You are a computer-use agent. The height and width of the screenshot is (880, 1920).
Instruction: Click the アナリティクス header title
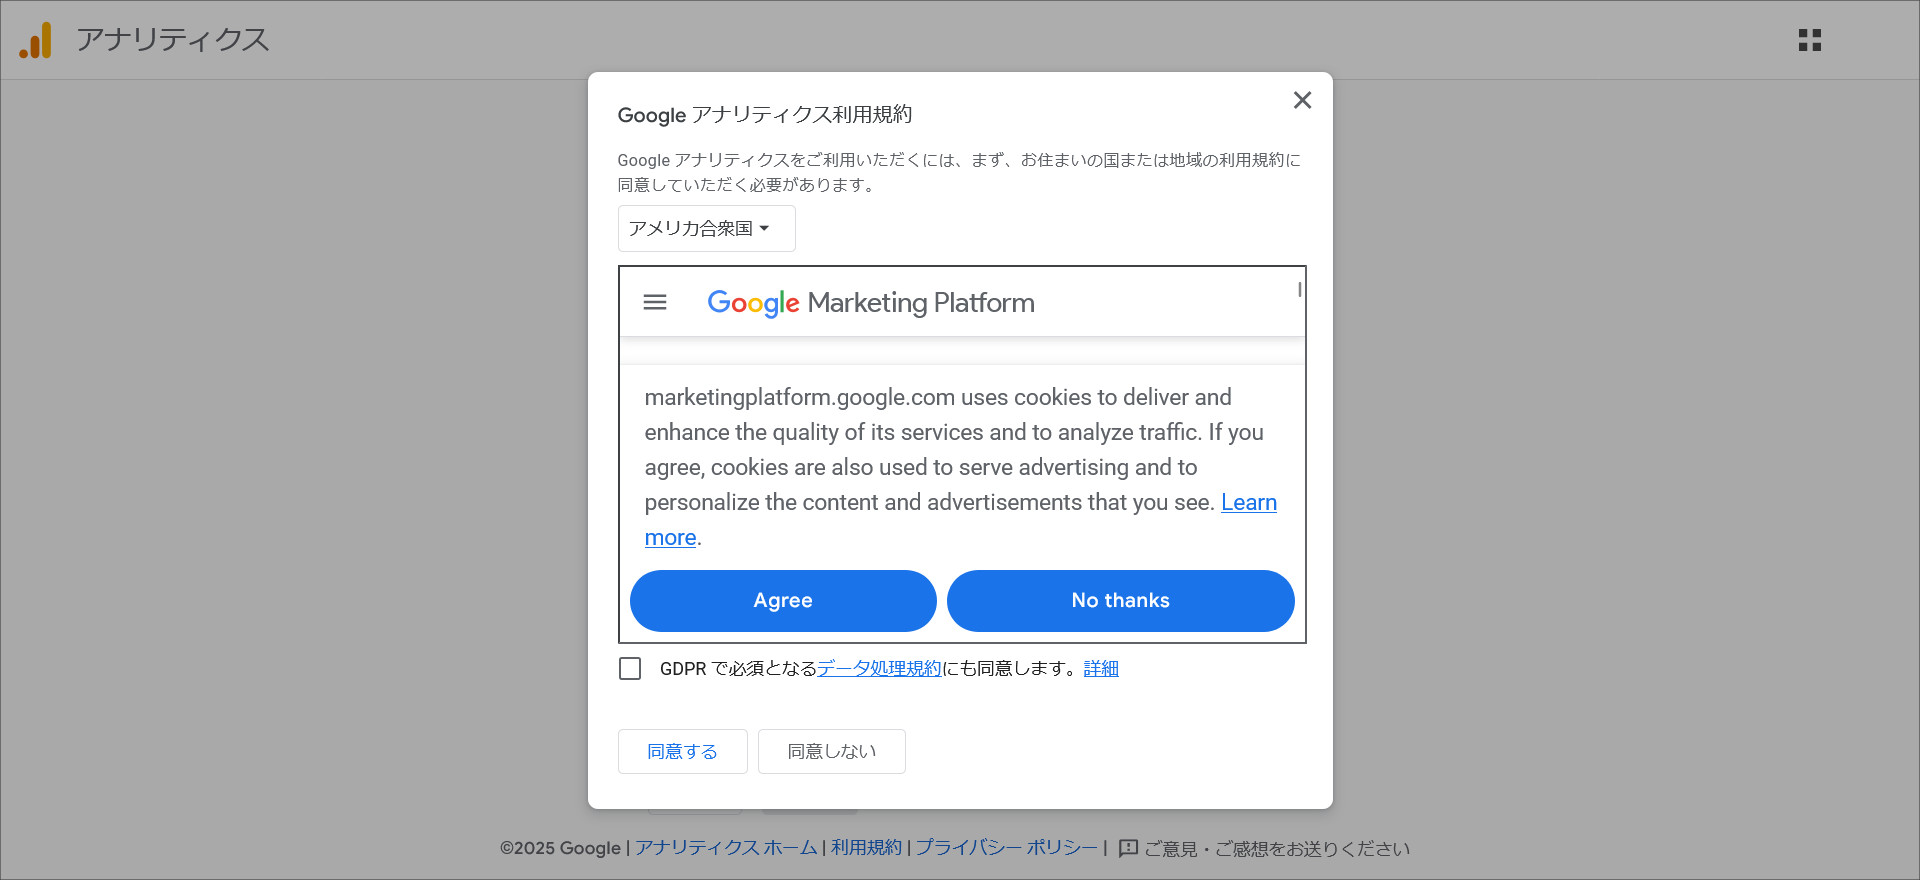[172, 40]
